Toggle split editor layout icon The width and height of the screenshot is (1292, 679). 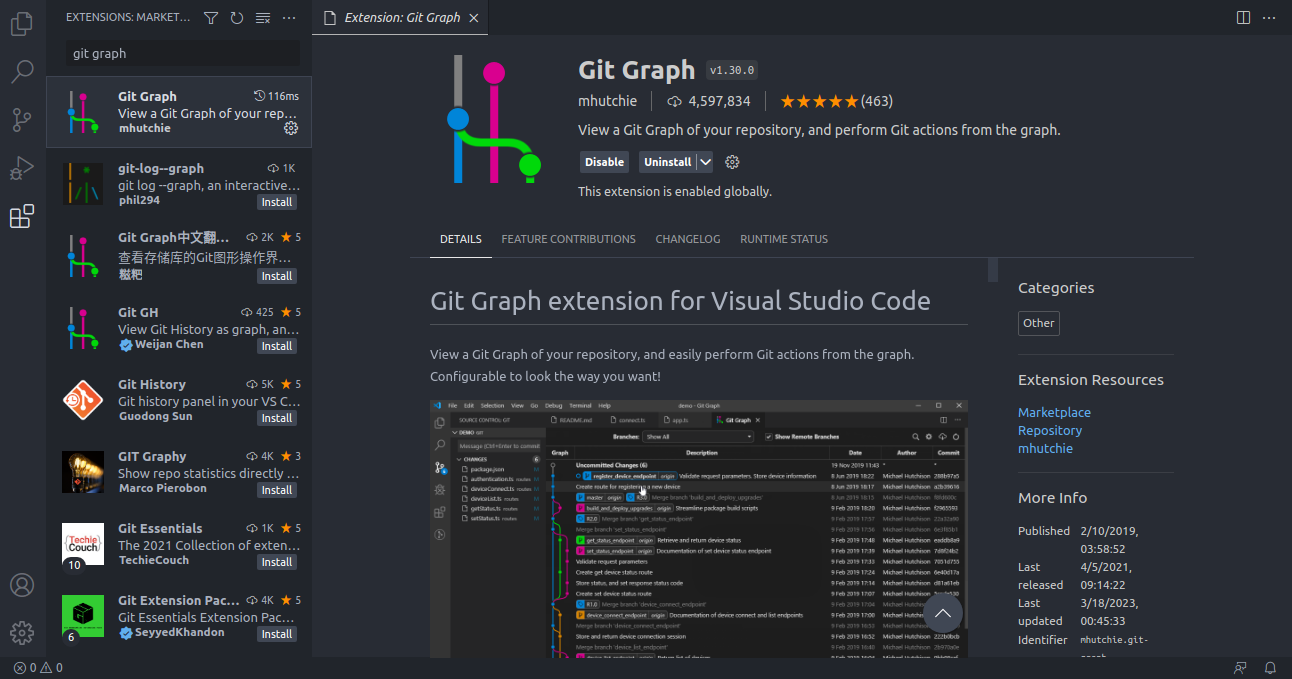(x=1243, y=18)
